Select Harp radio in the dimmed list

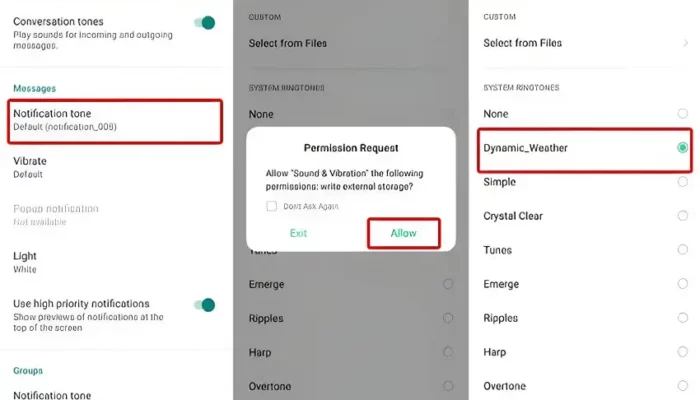(x=447, y=352)
